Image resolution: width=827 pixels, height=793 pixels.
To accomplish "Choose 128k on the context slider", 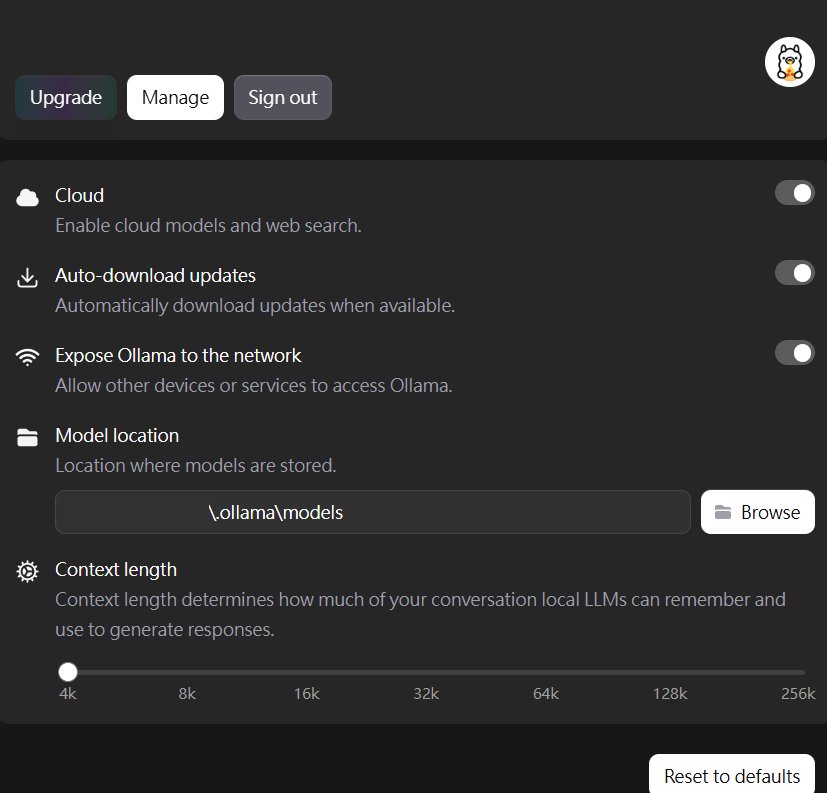I will pos(669,672).
